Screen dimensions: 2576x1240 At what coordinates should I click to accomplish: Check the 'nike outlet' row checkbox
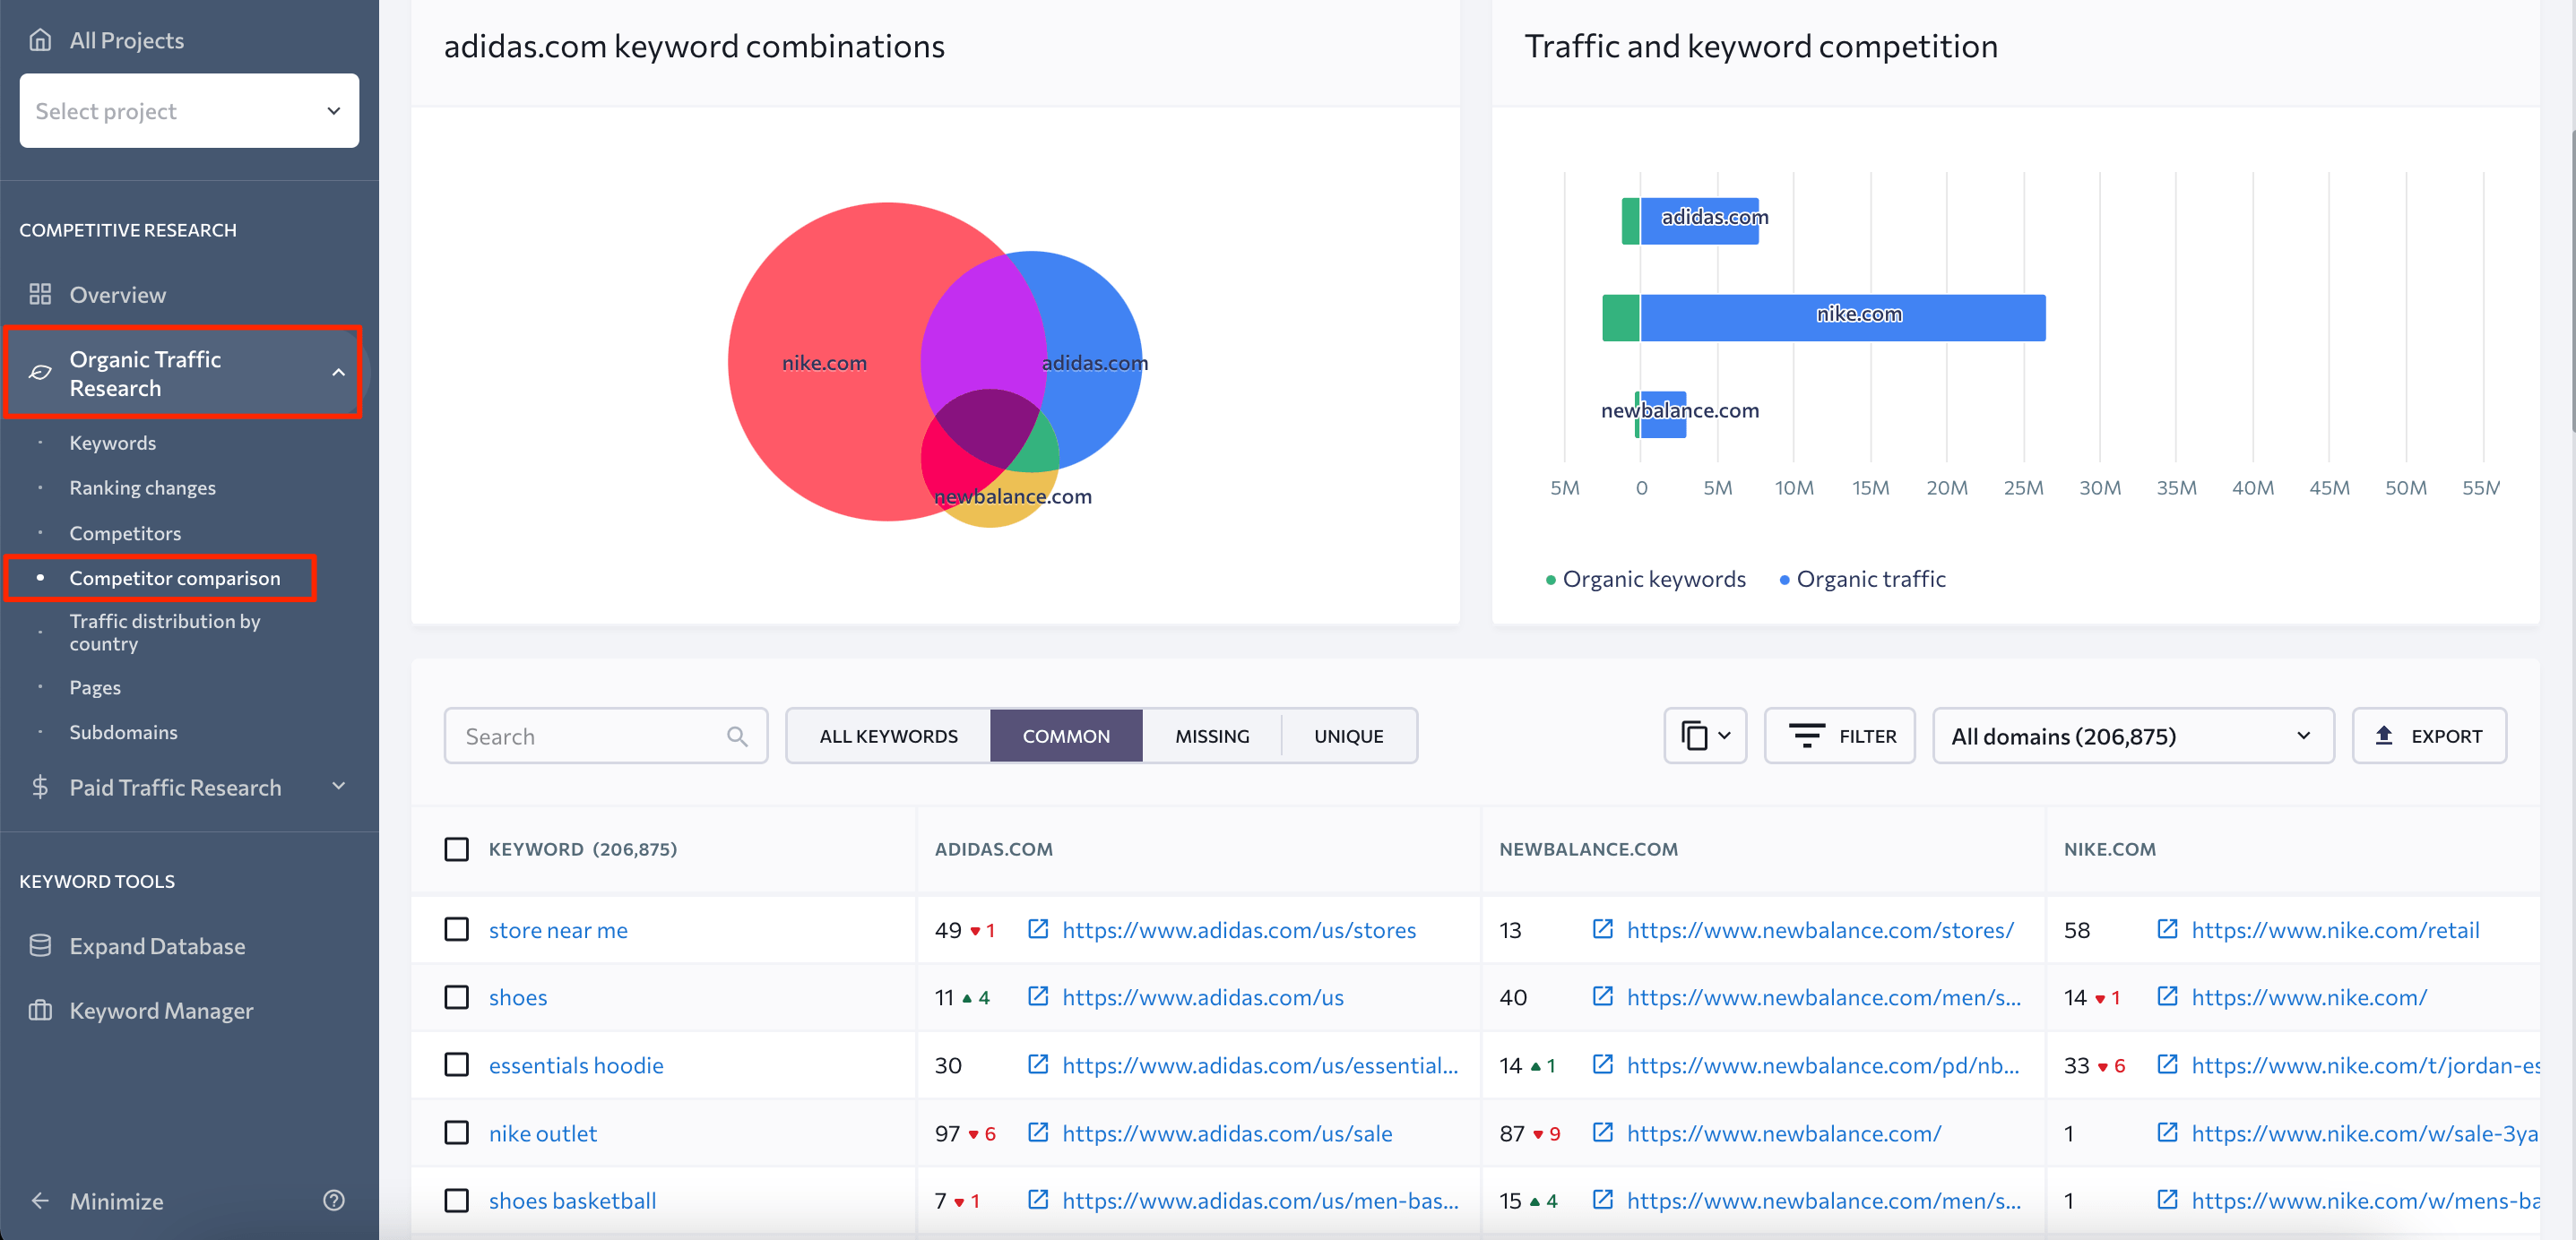[x=456, y=1132]
